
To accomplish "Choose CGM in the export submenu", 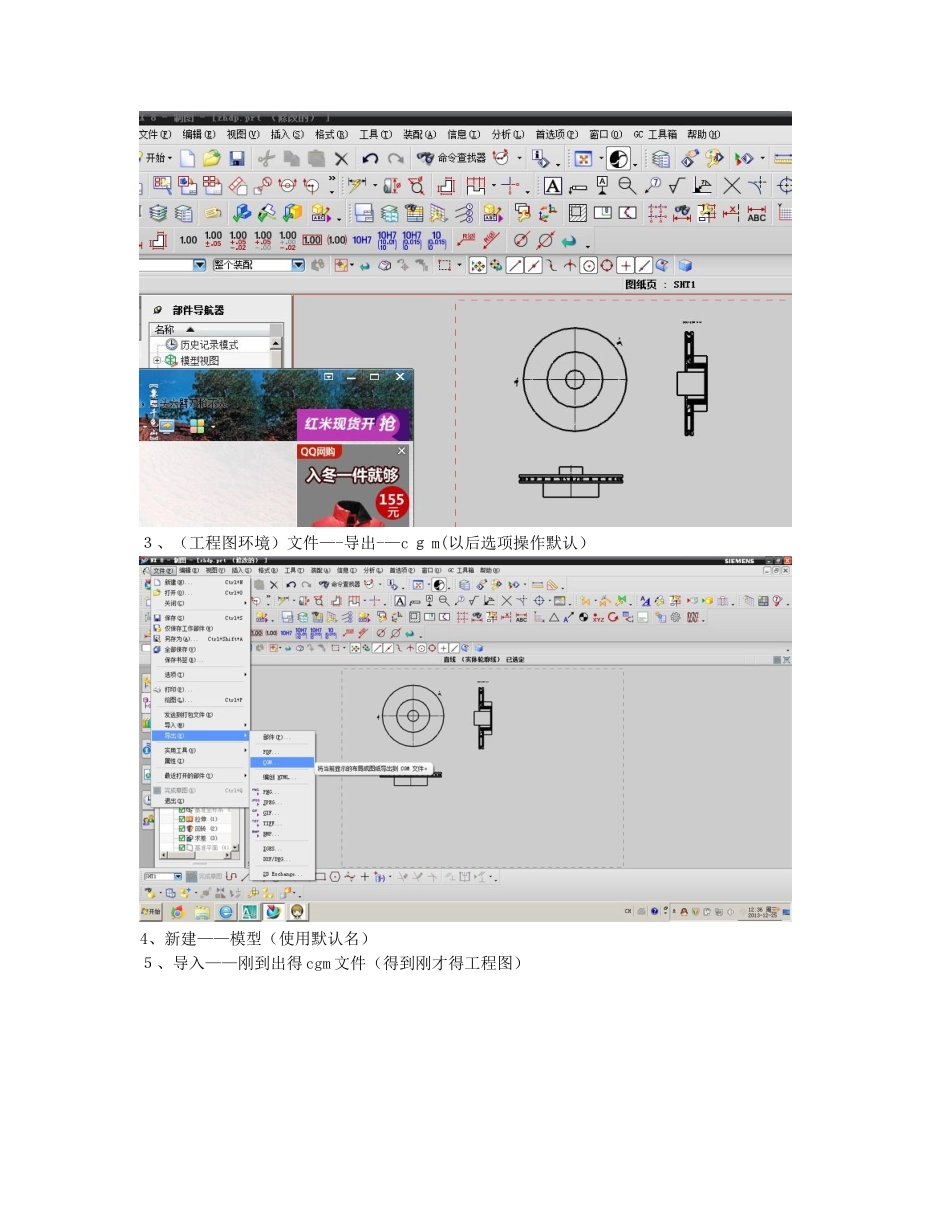I will 282,762.
